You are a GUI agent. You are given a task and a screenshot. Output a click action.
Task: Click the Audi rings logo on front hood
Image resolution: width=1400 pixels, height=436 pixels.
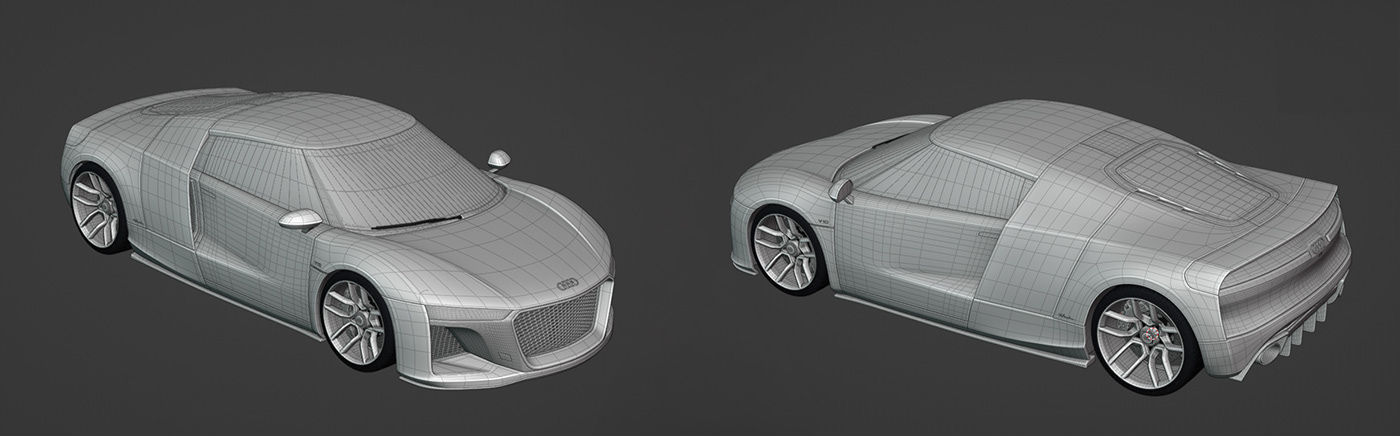(567, 285)
